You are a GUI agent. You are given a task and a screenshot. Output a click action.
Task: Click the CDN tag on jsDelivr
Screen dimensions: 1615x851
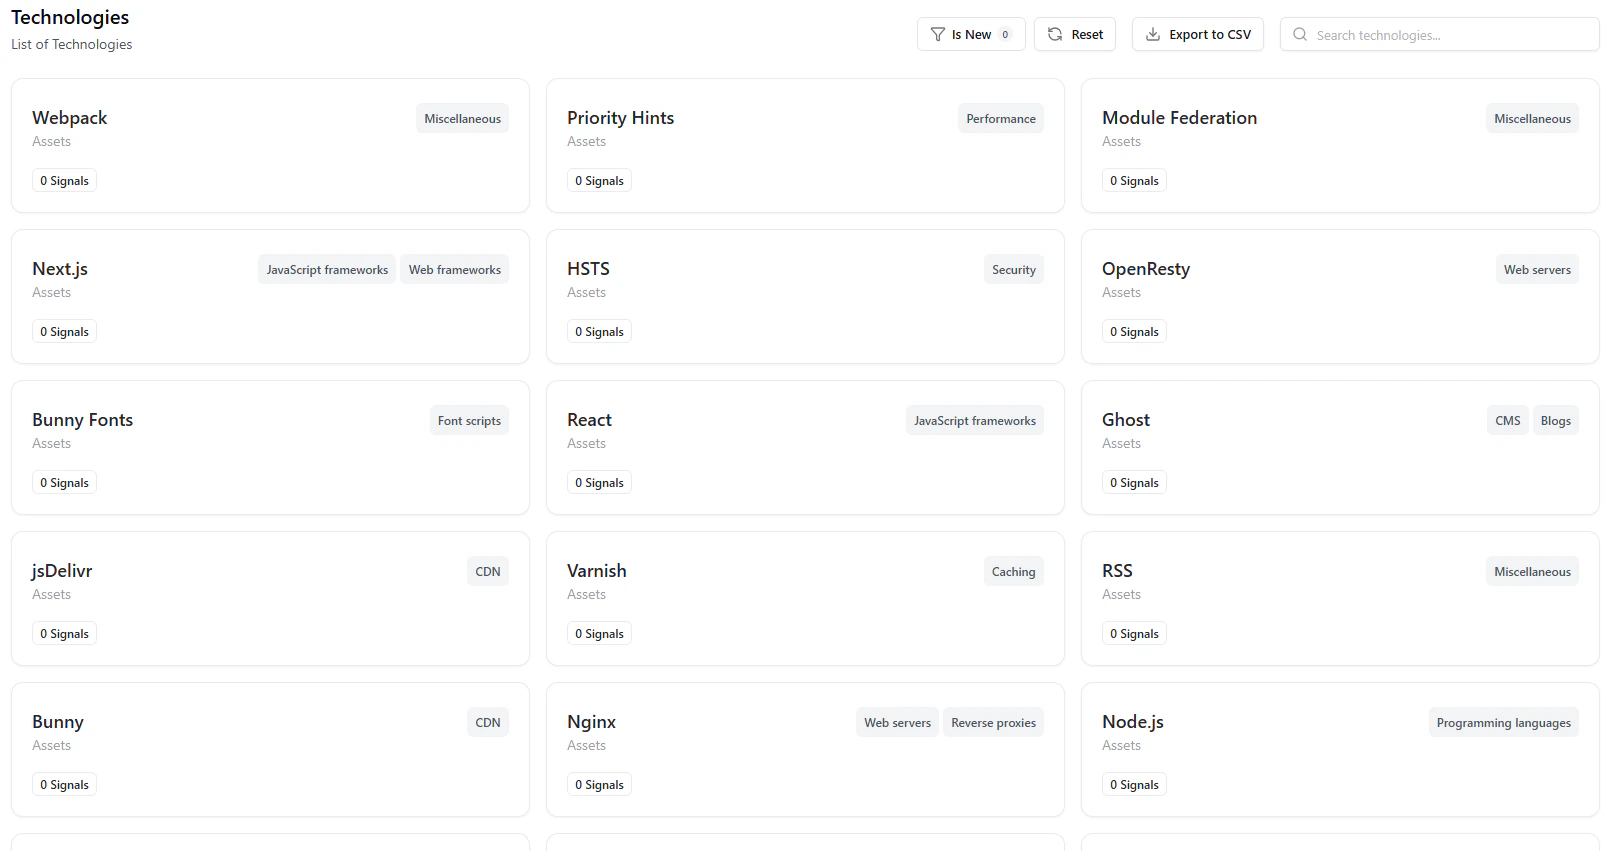pos(488,571)
